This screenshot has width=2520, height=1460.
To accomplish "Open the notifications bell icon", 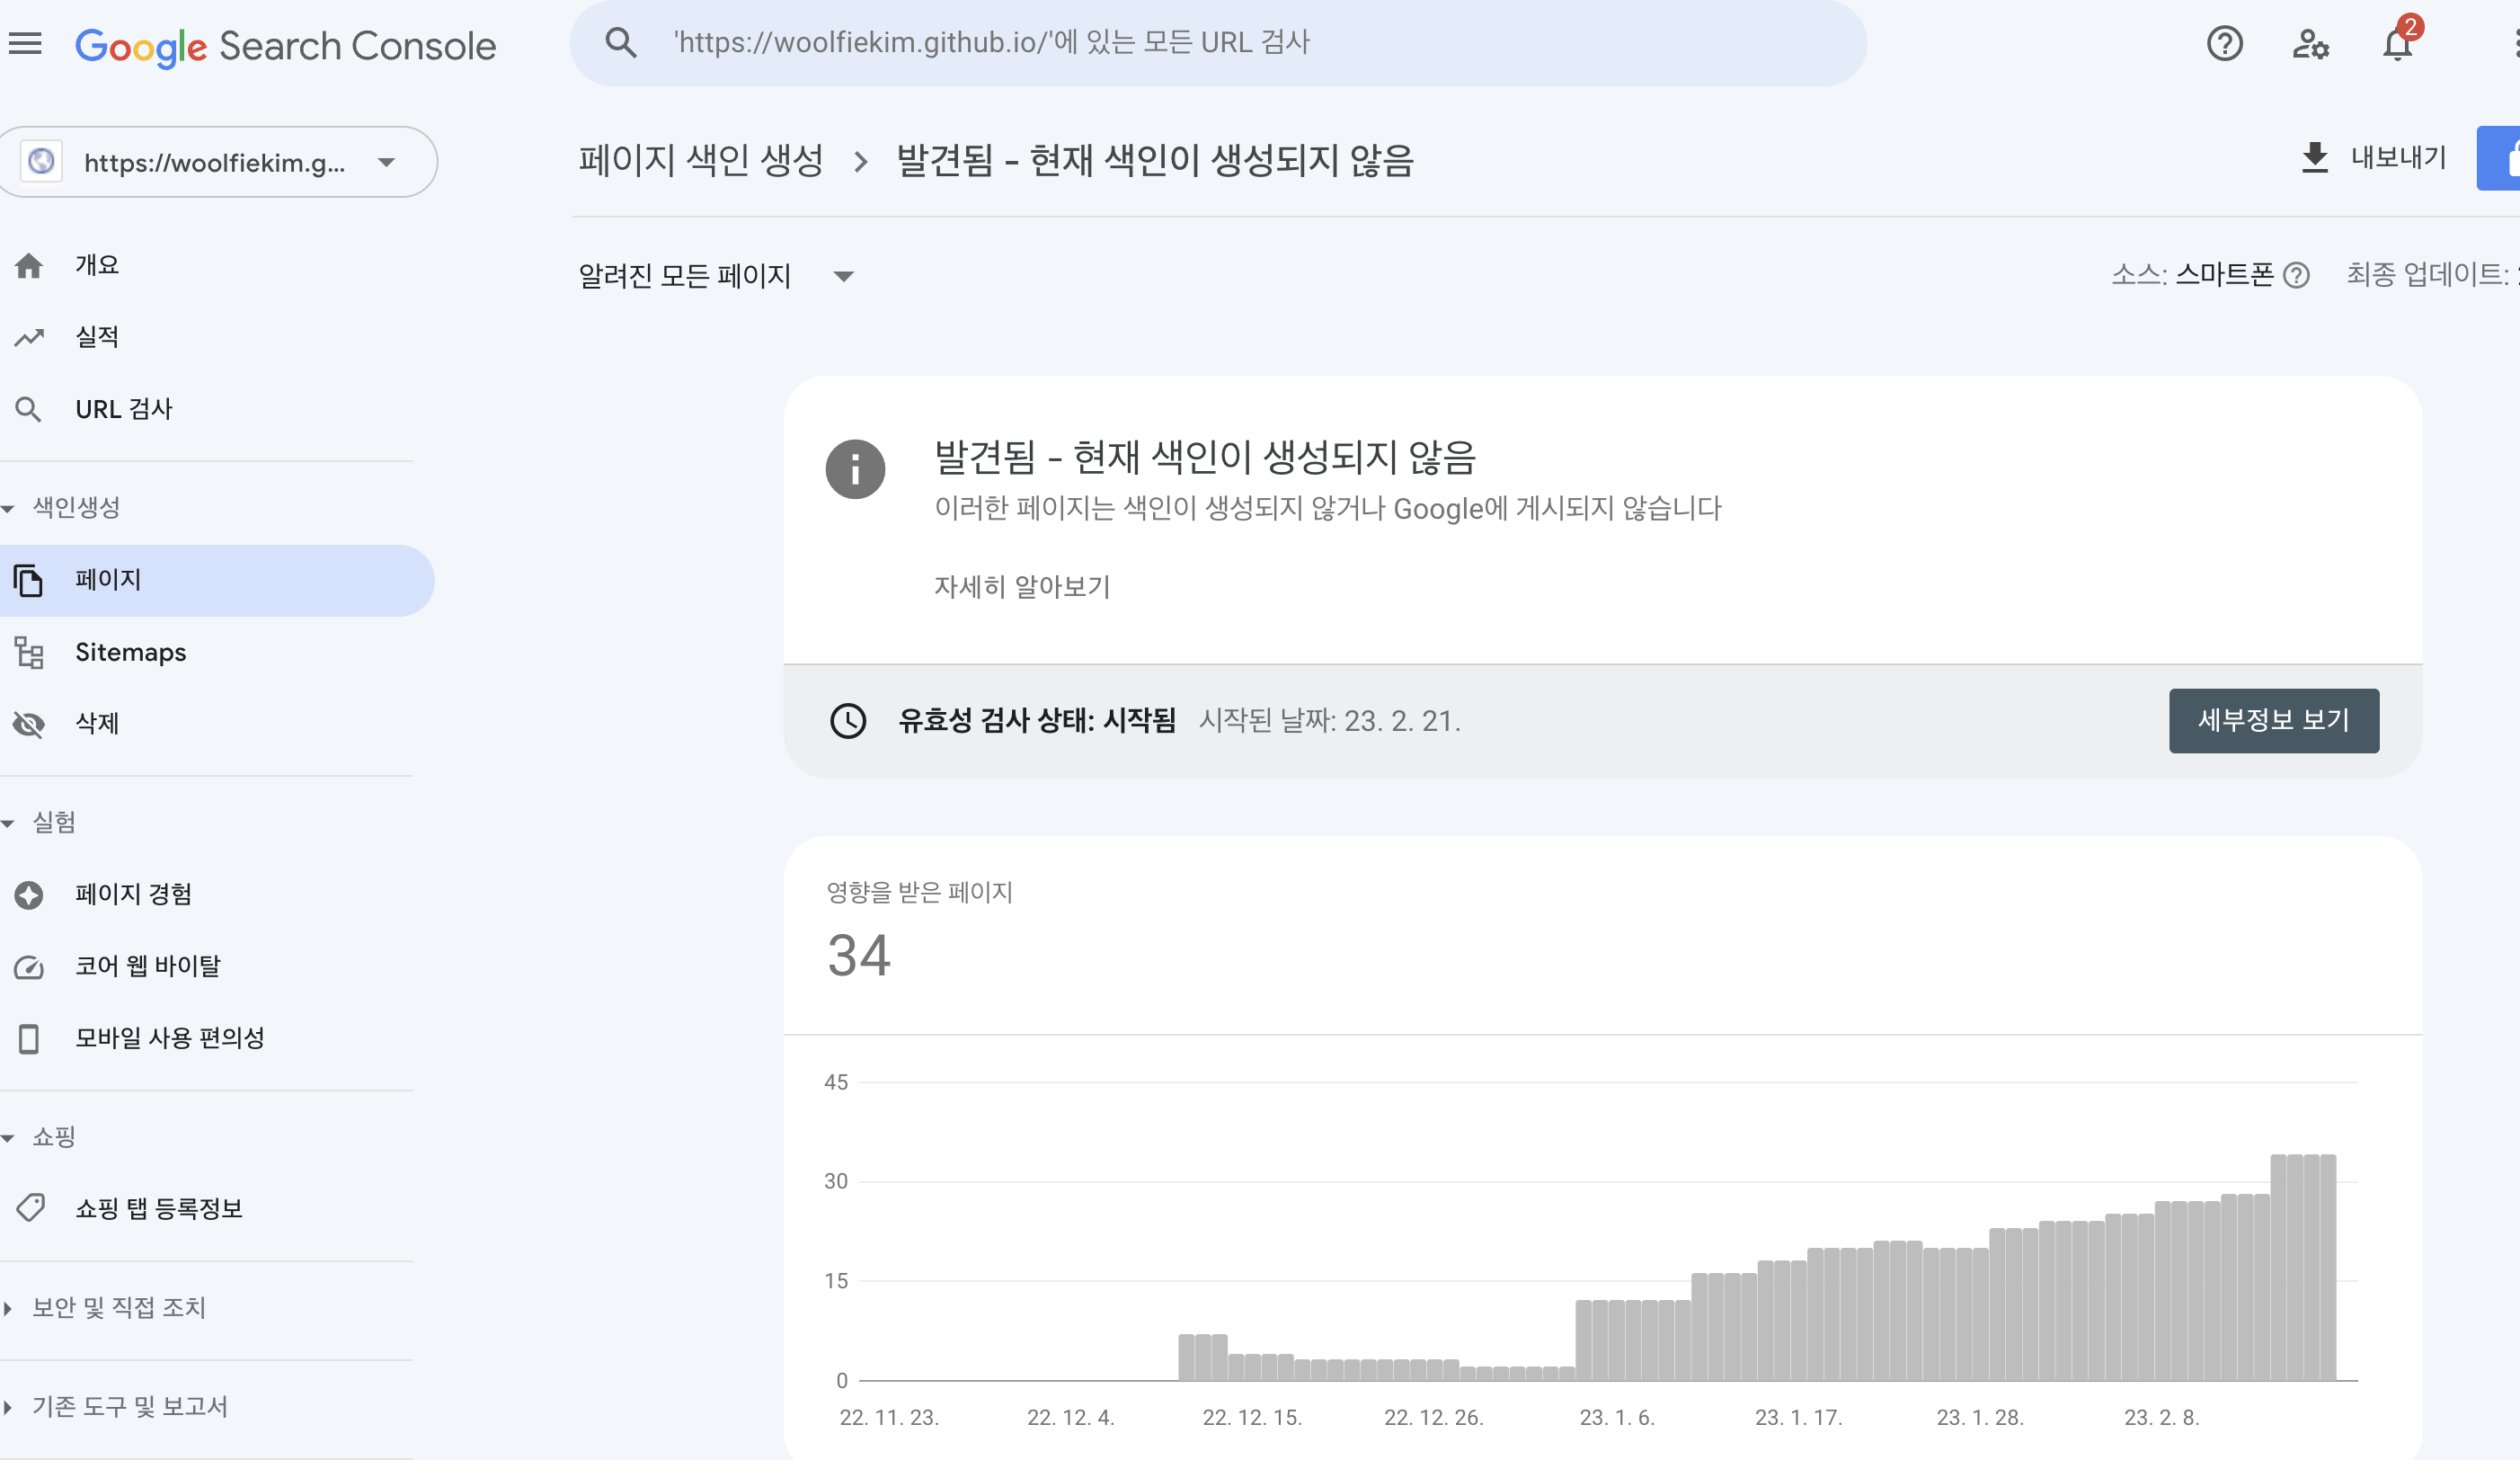I will tap(2397, 44).
